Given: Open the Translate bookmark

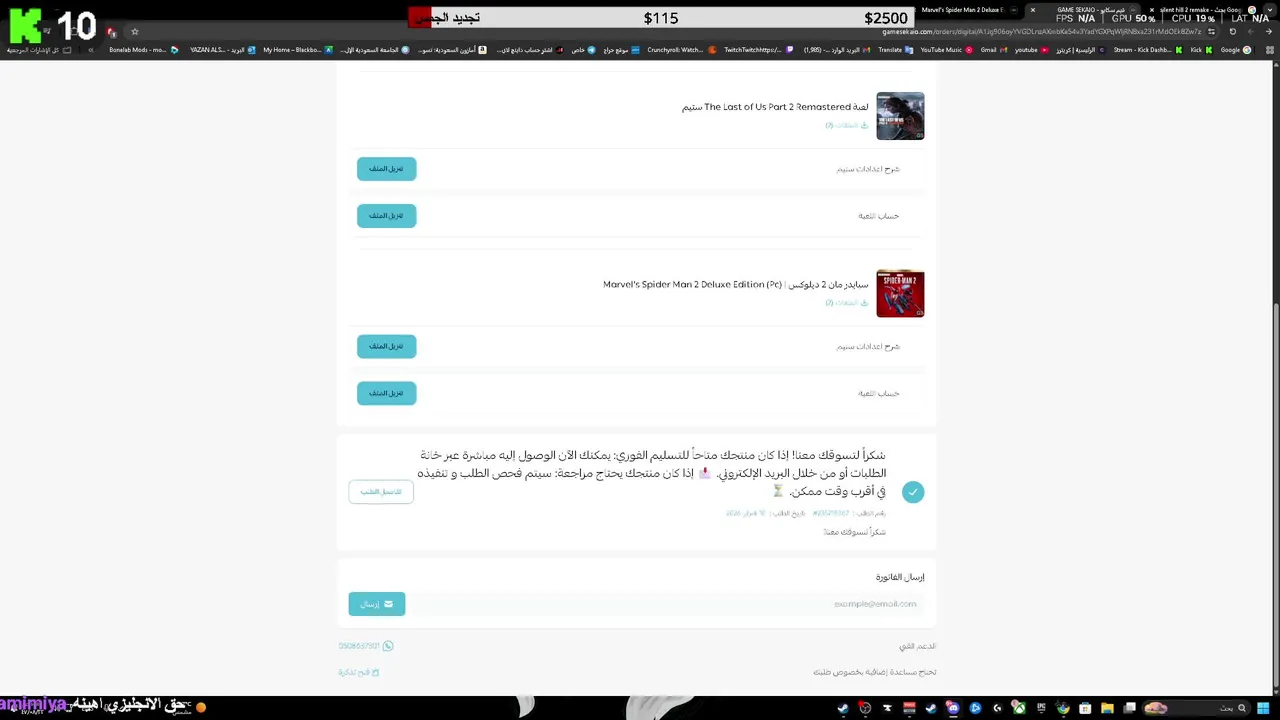Looking at the screenshot, I should point(895,50).
